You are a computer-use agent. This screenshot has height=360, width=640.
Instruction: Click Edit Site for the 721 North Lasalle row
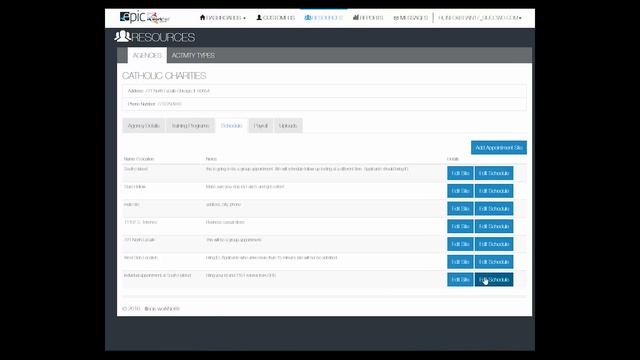[460, 244]
